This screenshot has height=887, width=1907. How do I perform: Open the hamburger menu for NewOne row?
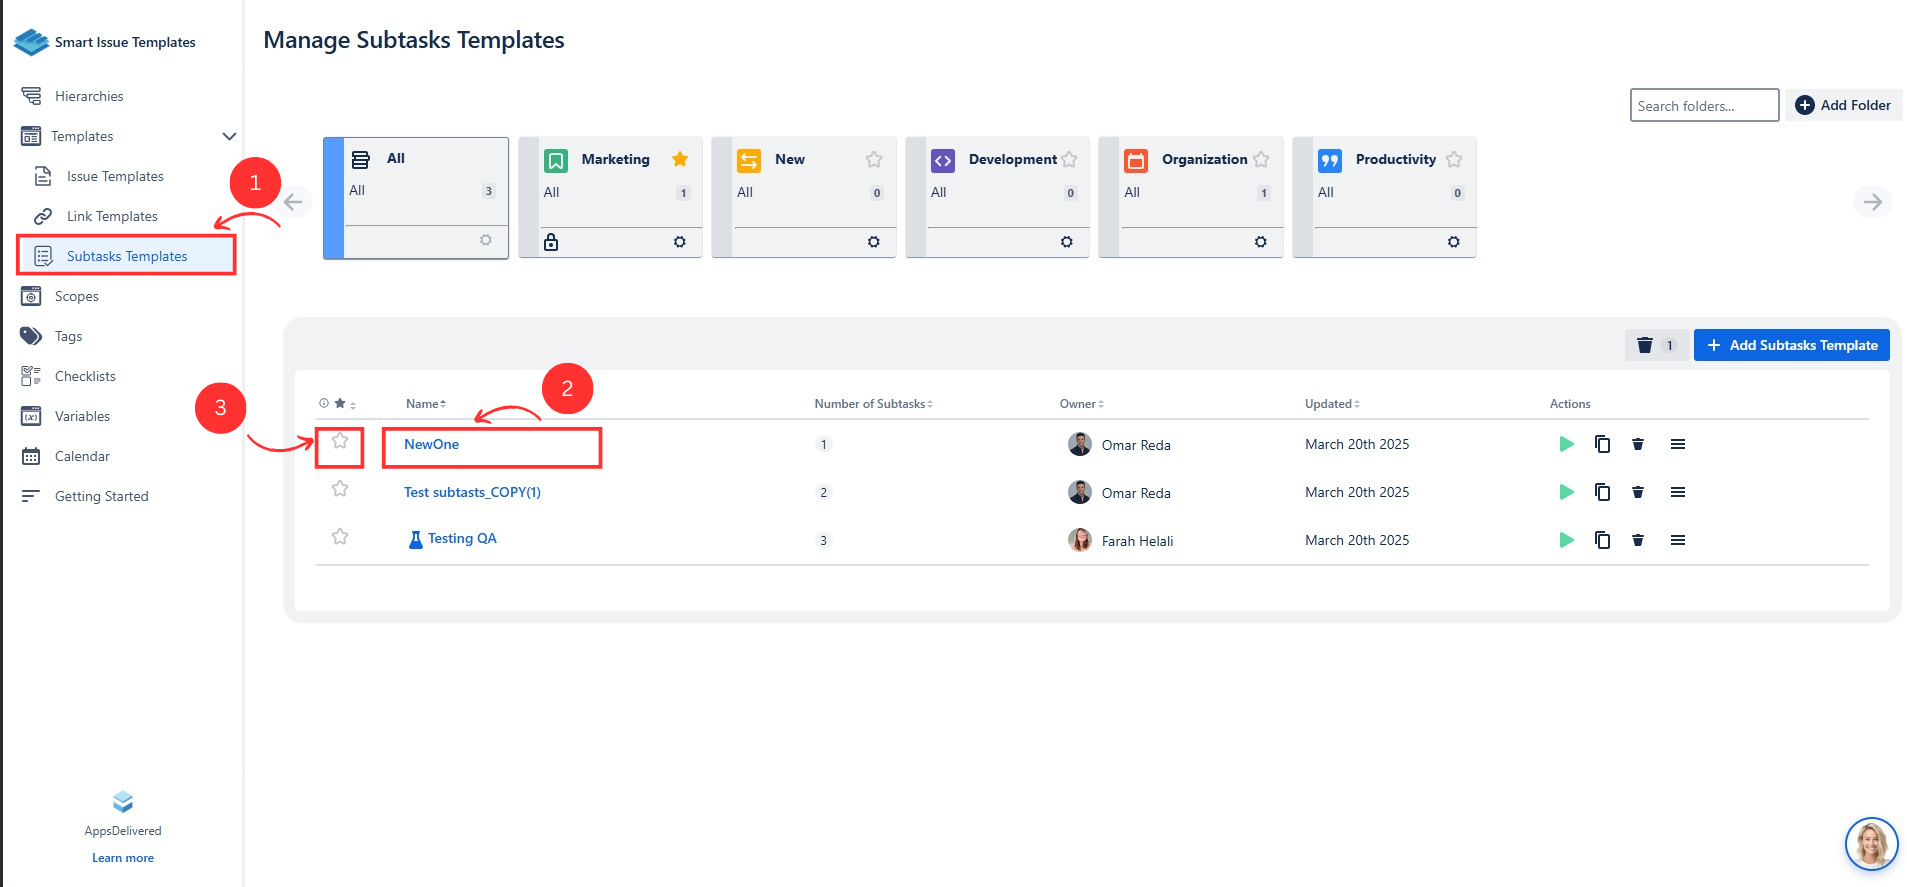tap(1677, 444)
